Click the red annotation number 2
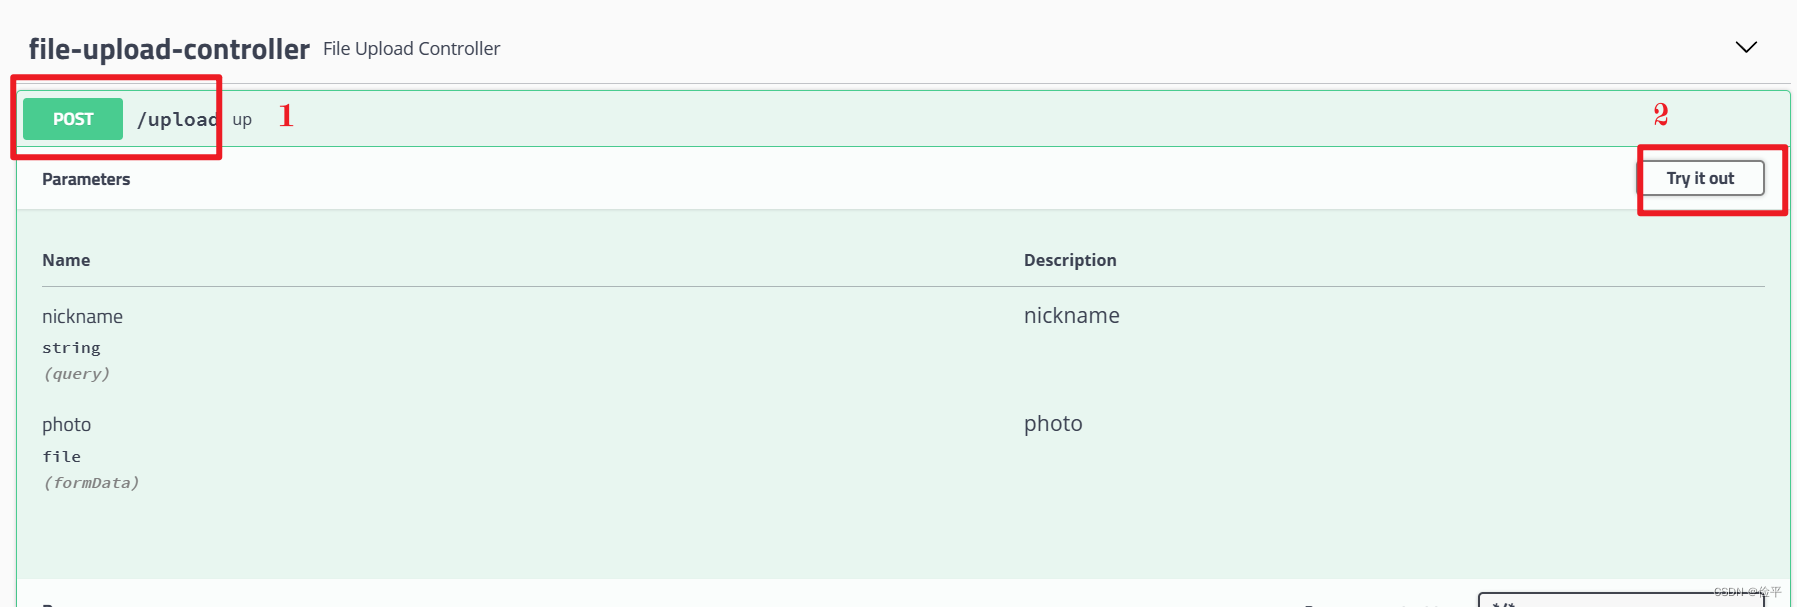The image size is (1797, 607). 1661,114
